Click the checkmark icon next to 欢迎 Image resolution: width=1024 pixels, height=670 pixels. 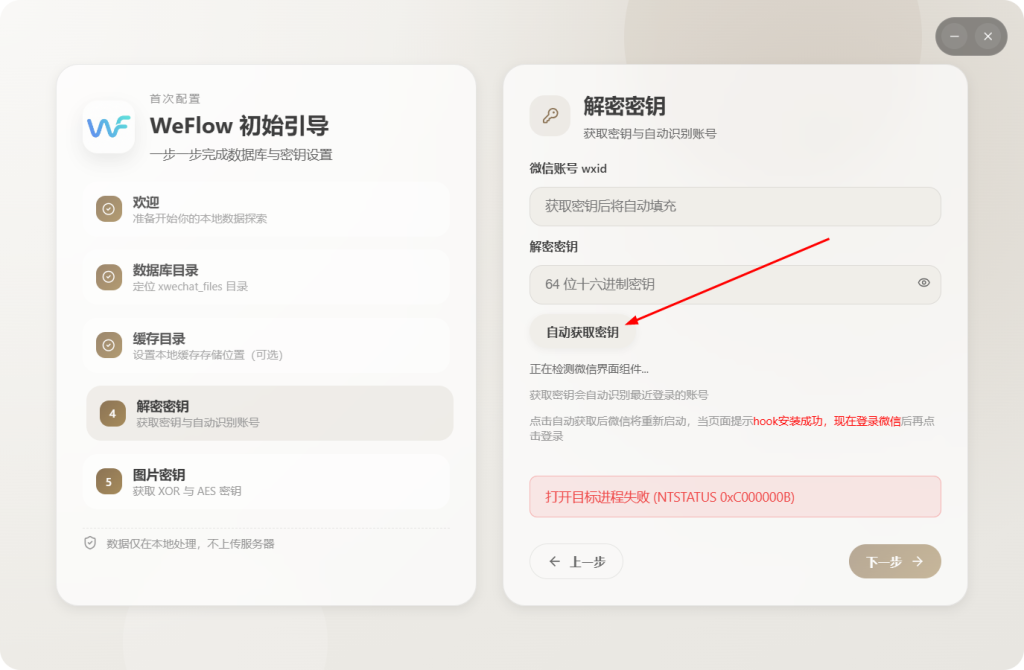109,209
